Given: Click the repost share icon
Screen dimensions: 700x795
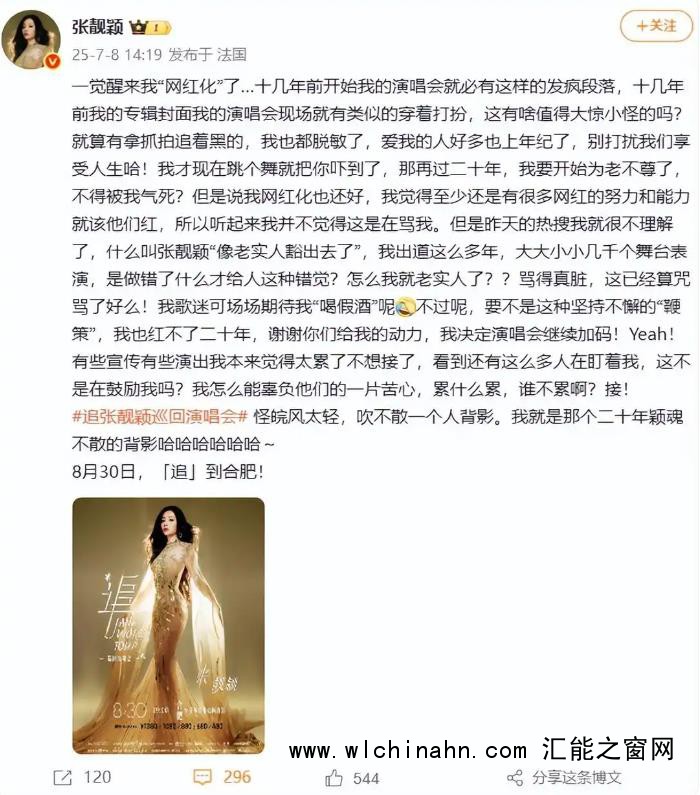Looking at the screenshot, I should [x=63, y=777].
